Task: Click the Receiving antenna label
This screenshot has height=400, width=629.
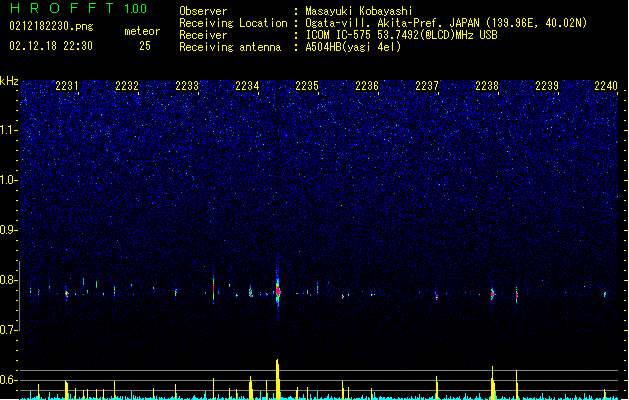Action: click(230, 47)
